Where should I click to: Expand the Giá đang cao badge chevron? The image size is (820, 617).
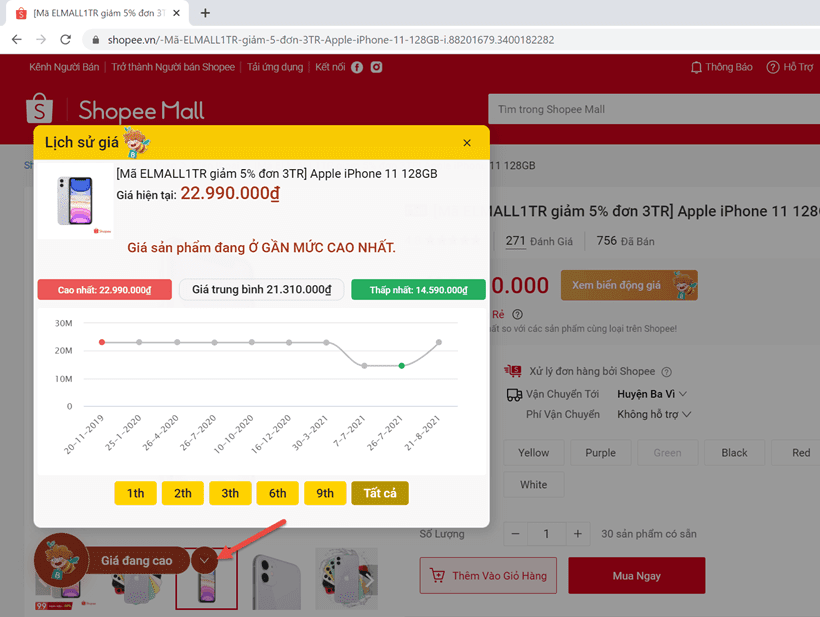[206, 561]
